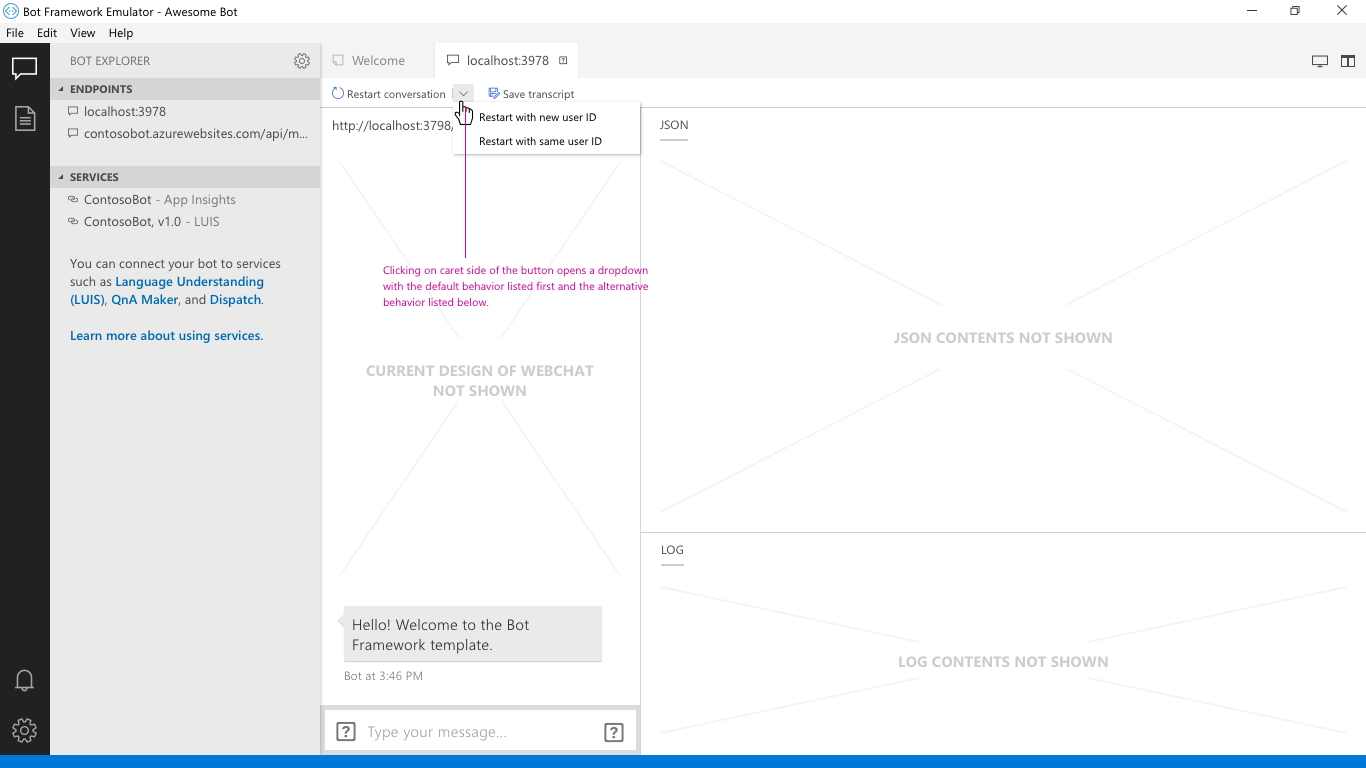
Task: Click the LOG panel header
Action: [672, 550]
